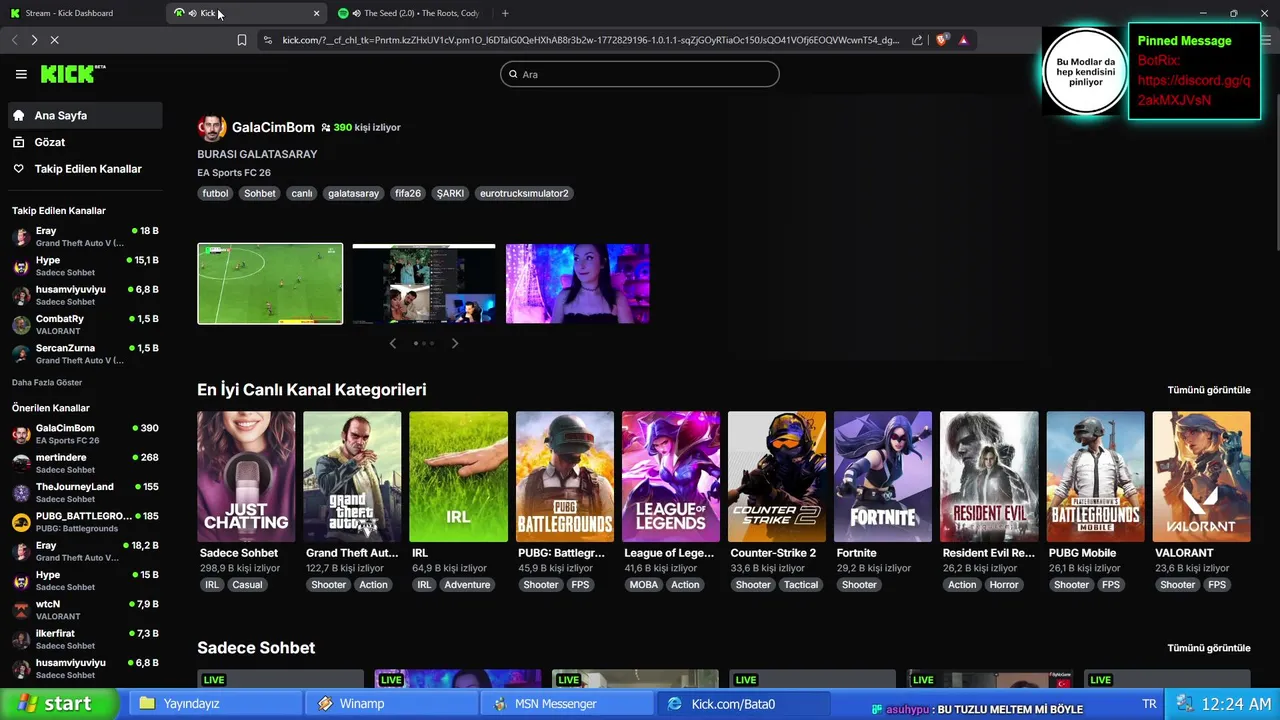Screen dimensions: 1280x720
Task: Click Tümünü görüntüle for Sadece Sohbet
Action: tap(1209, 648)
